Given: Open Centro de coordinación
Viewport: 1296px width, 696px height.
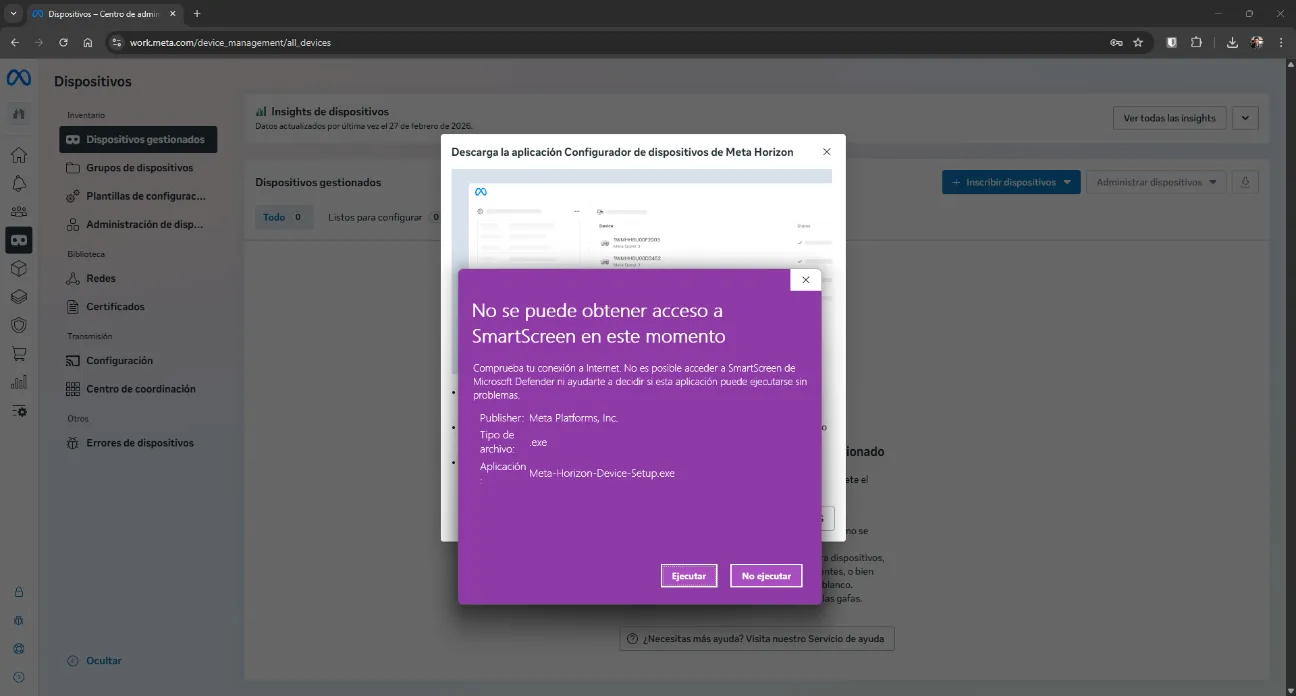Looking at the screenshot, I should tap(138, 389).
